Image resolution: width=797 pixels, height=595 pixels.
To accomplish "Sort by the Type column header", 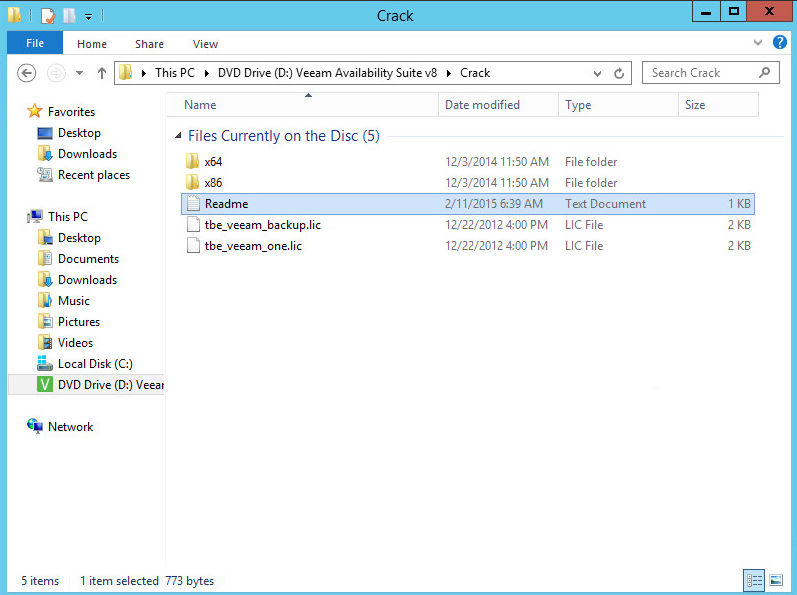I will (618, 105).
